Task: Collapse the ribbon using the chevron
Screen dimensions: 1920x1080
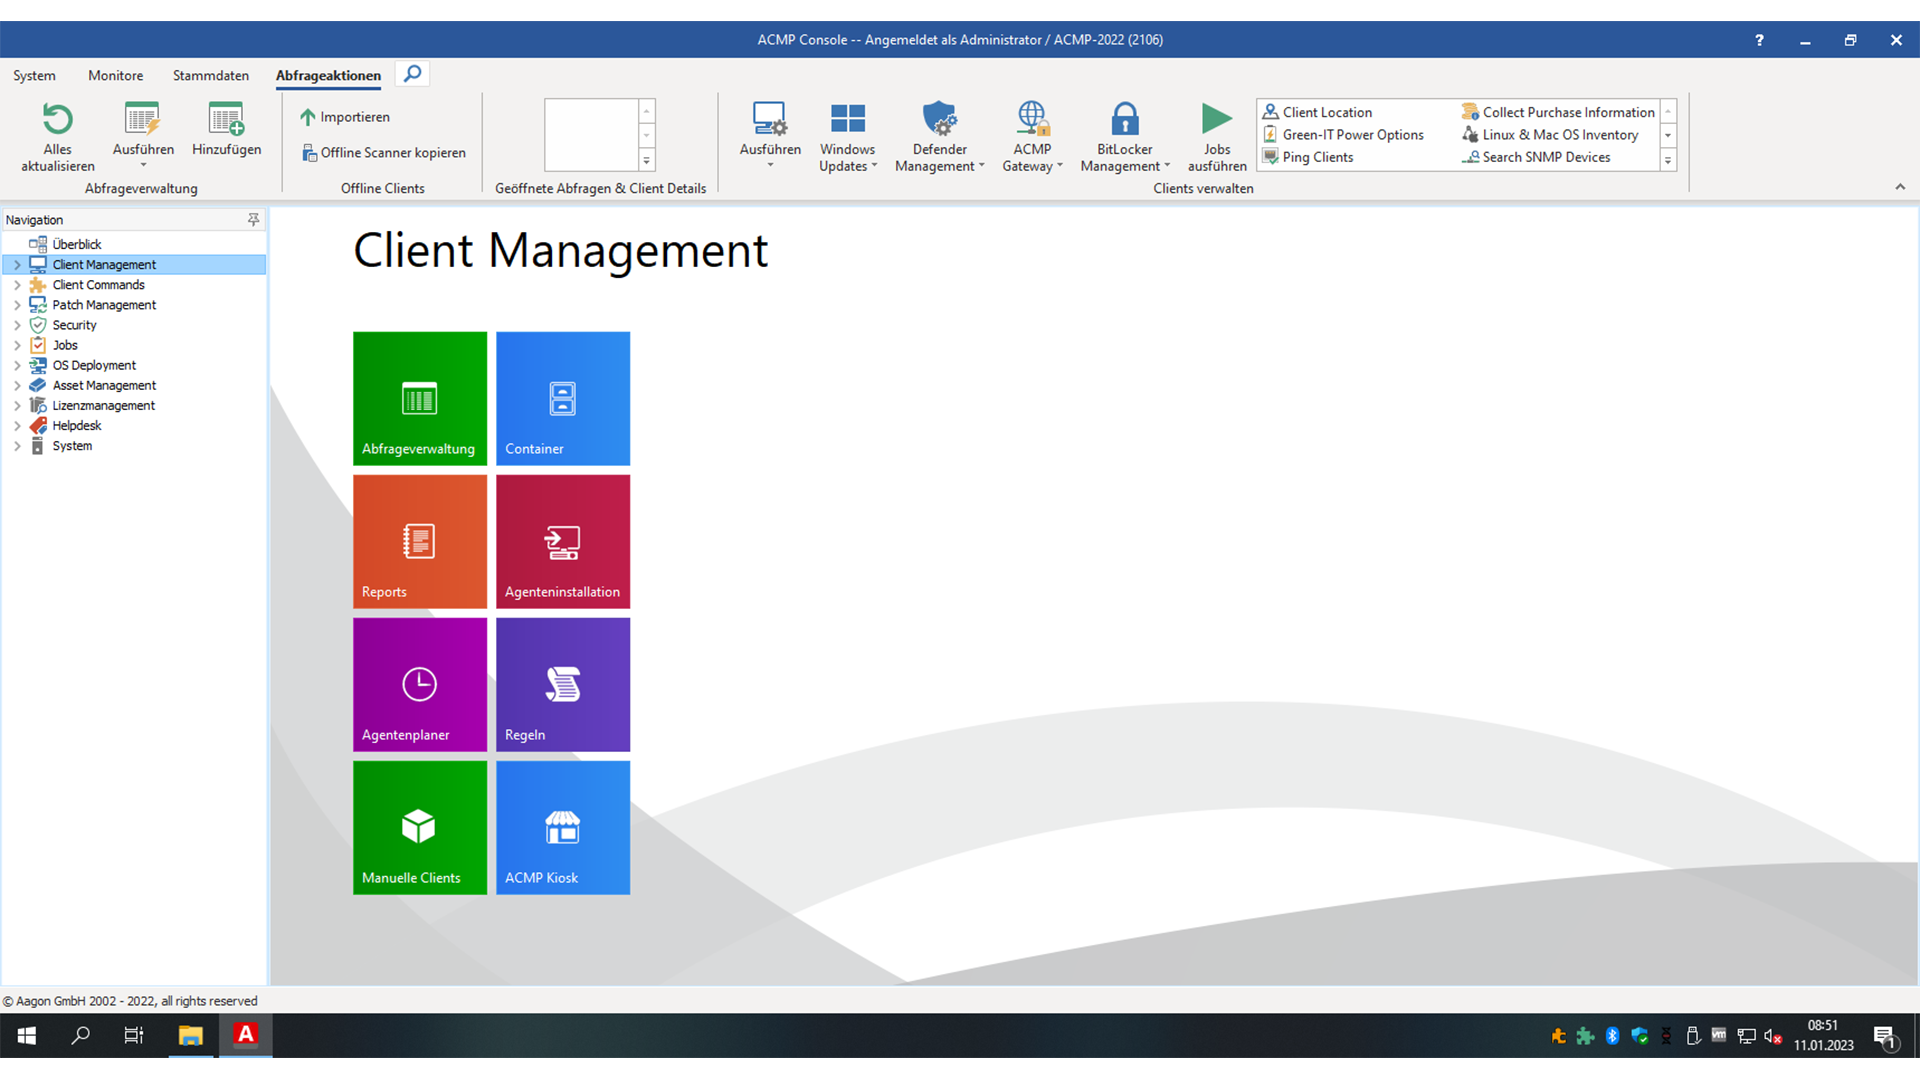Action: (x=1901, y=186)
